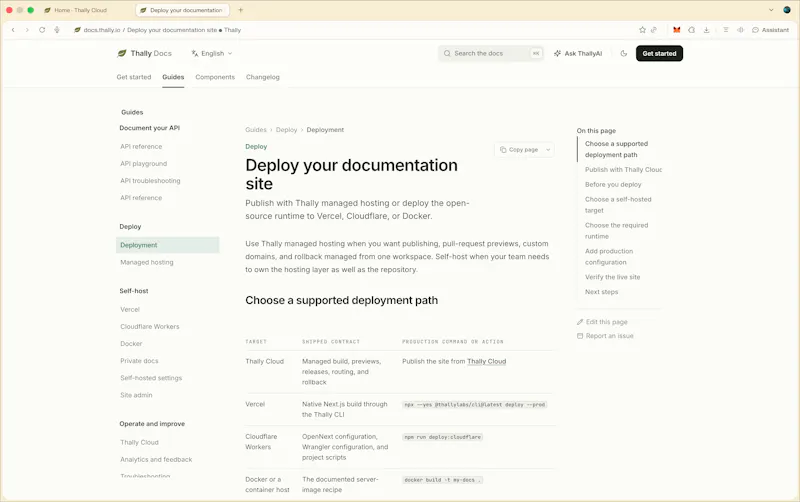Click the translate icon next to English

(x=194, y=53)
